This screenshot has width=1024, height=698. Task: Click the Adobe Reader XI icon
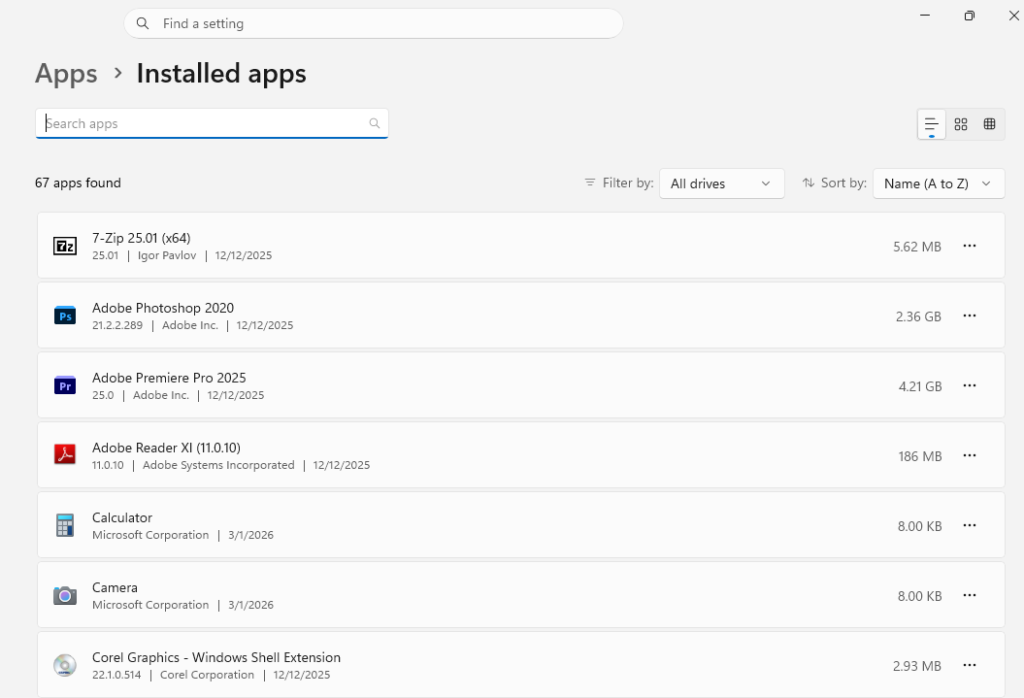(x=65, y=456)
